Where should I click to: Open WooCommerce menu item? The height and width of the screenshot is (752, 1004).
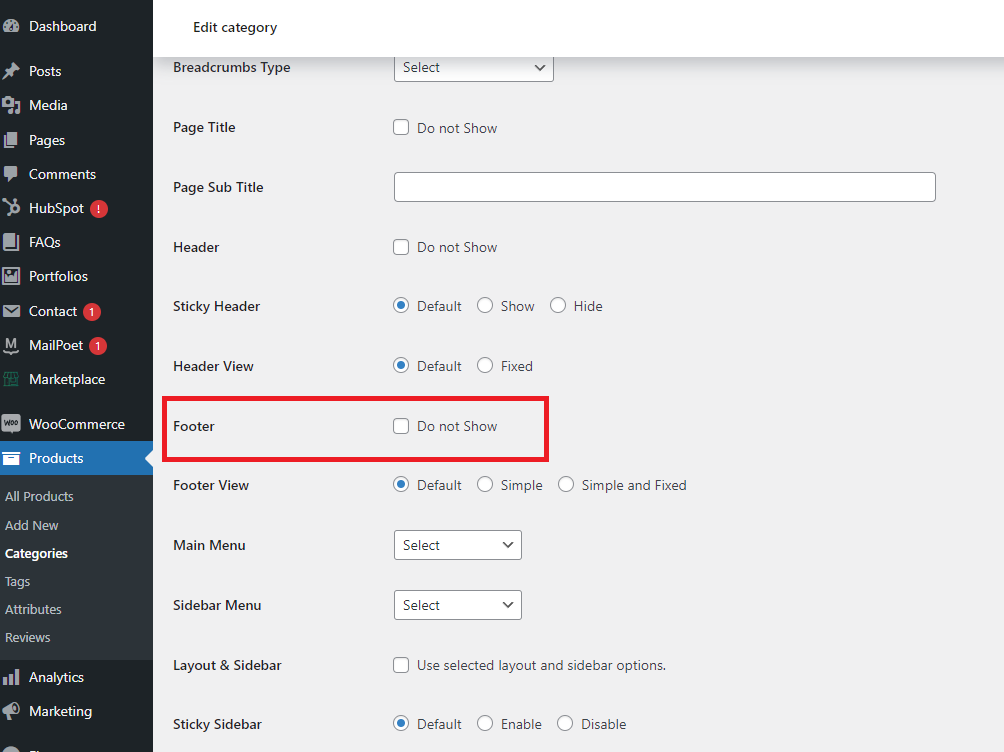tap(76, 424)
